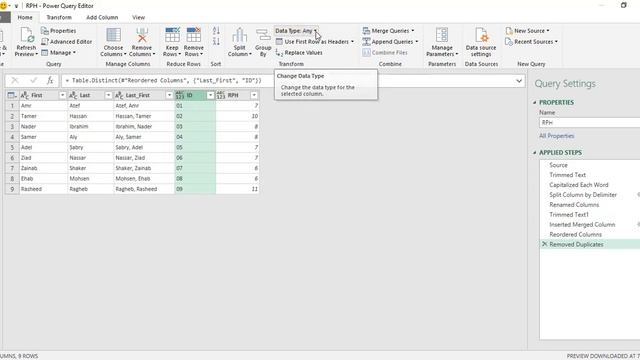The width and height of the screenshot is (640, 360).
Task: Open the All Properties link
Action: point(556,136)
